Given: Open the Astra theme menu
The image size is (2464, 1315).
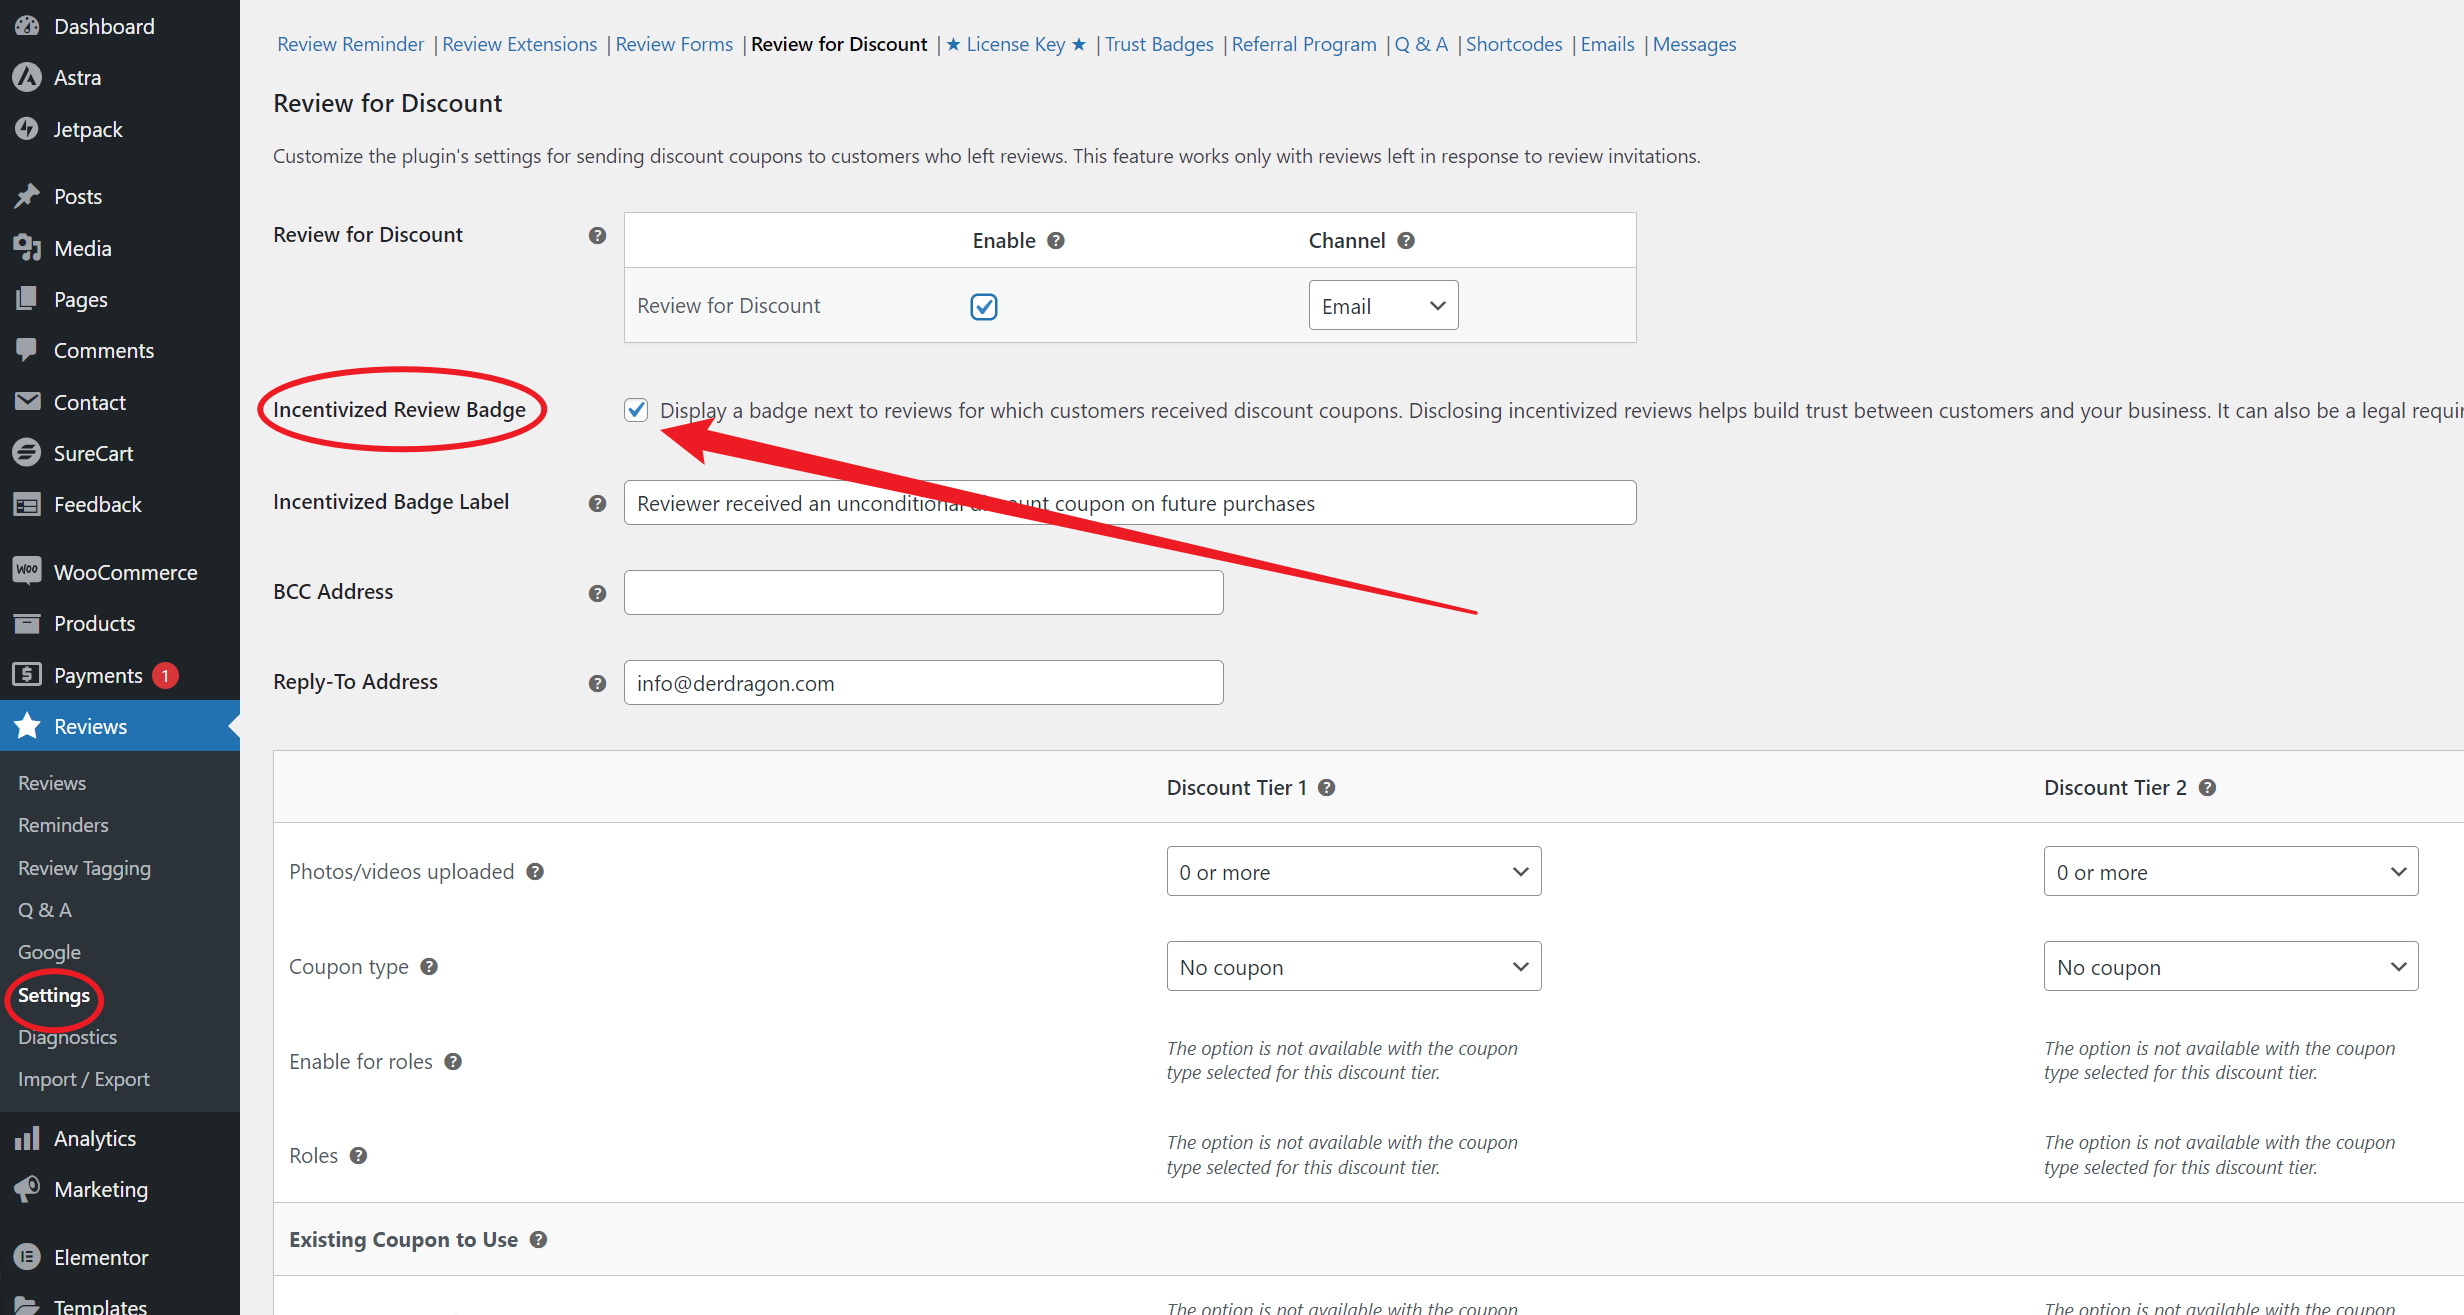Looking at the screenshot, I should point(27,77).
